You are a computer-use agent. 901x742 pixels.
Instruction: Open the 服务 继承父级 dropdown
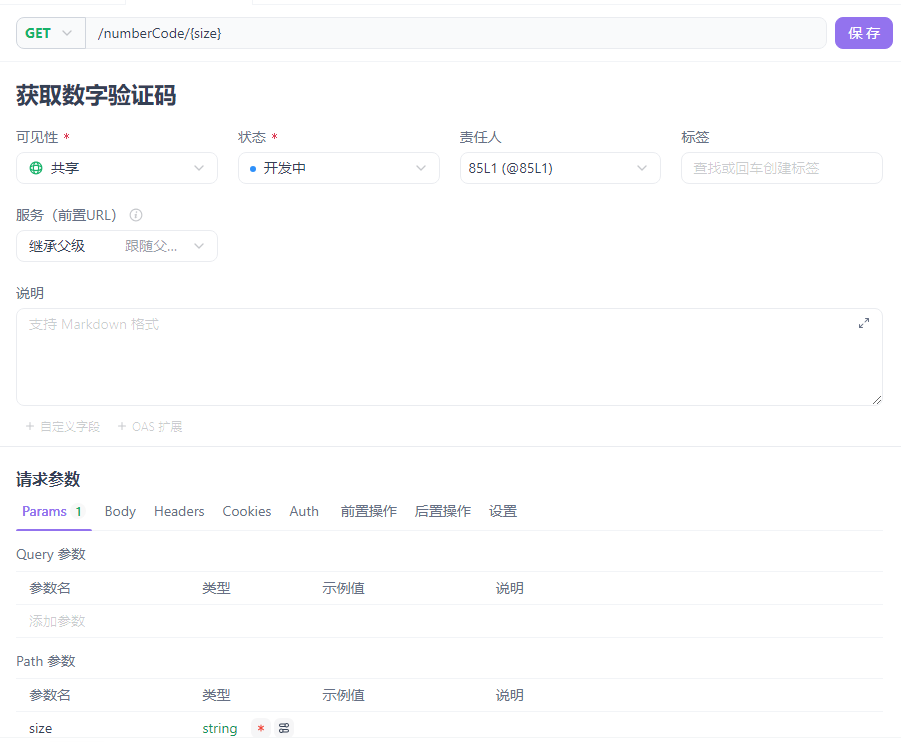pyautogui.click(x=116, y=245)
